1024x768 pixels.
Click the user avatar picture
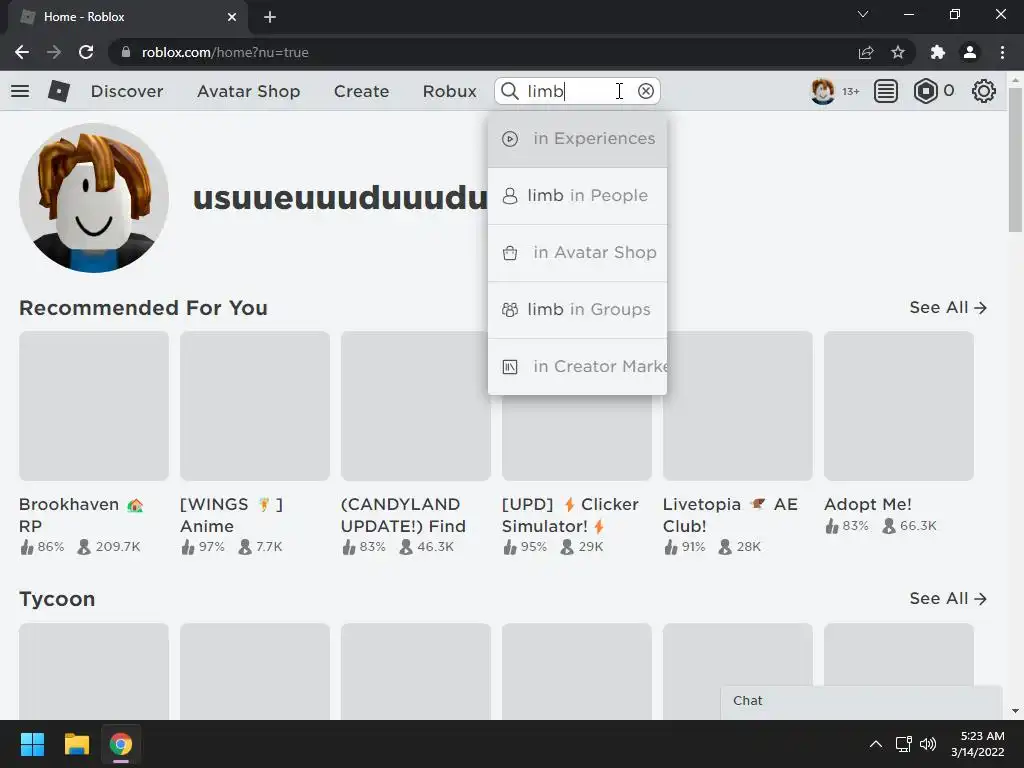(94, 198)
